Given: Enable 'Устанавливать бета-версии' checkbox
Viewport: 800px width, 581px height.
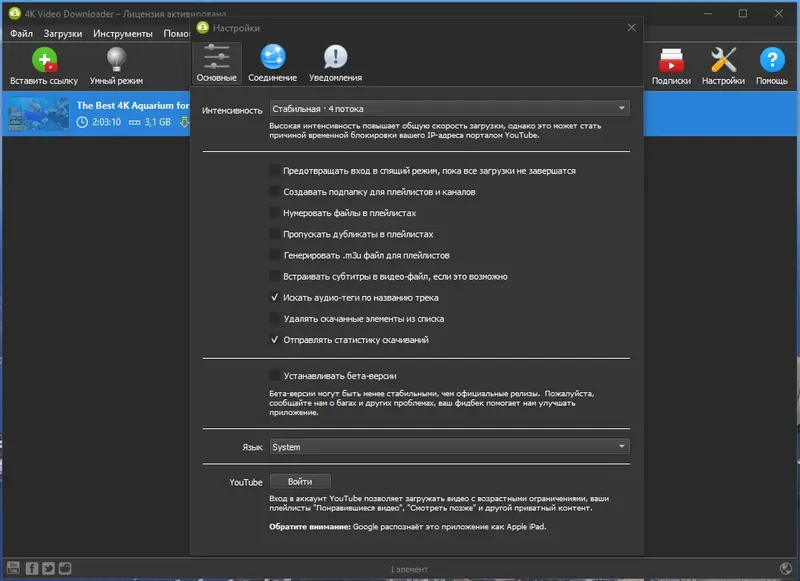Looking at the screenshot, I should (x=274, y=375).
